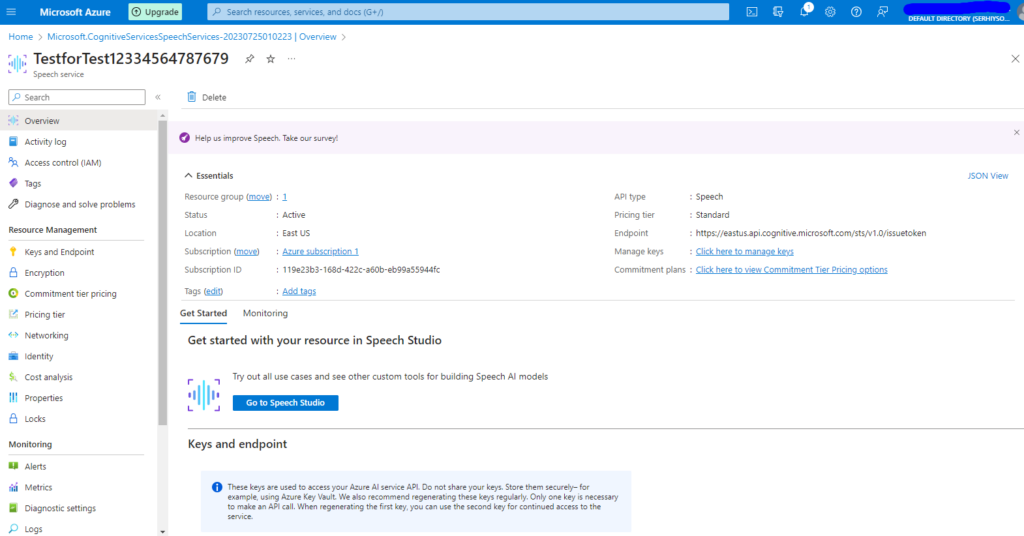
Task: Click the Properties icon in sidebar
Action: coord(13,398)
